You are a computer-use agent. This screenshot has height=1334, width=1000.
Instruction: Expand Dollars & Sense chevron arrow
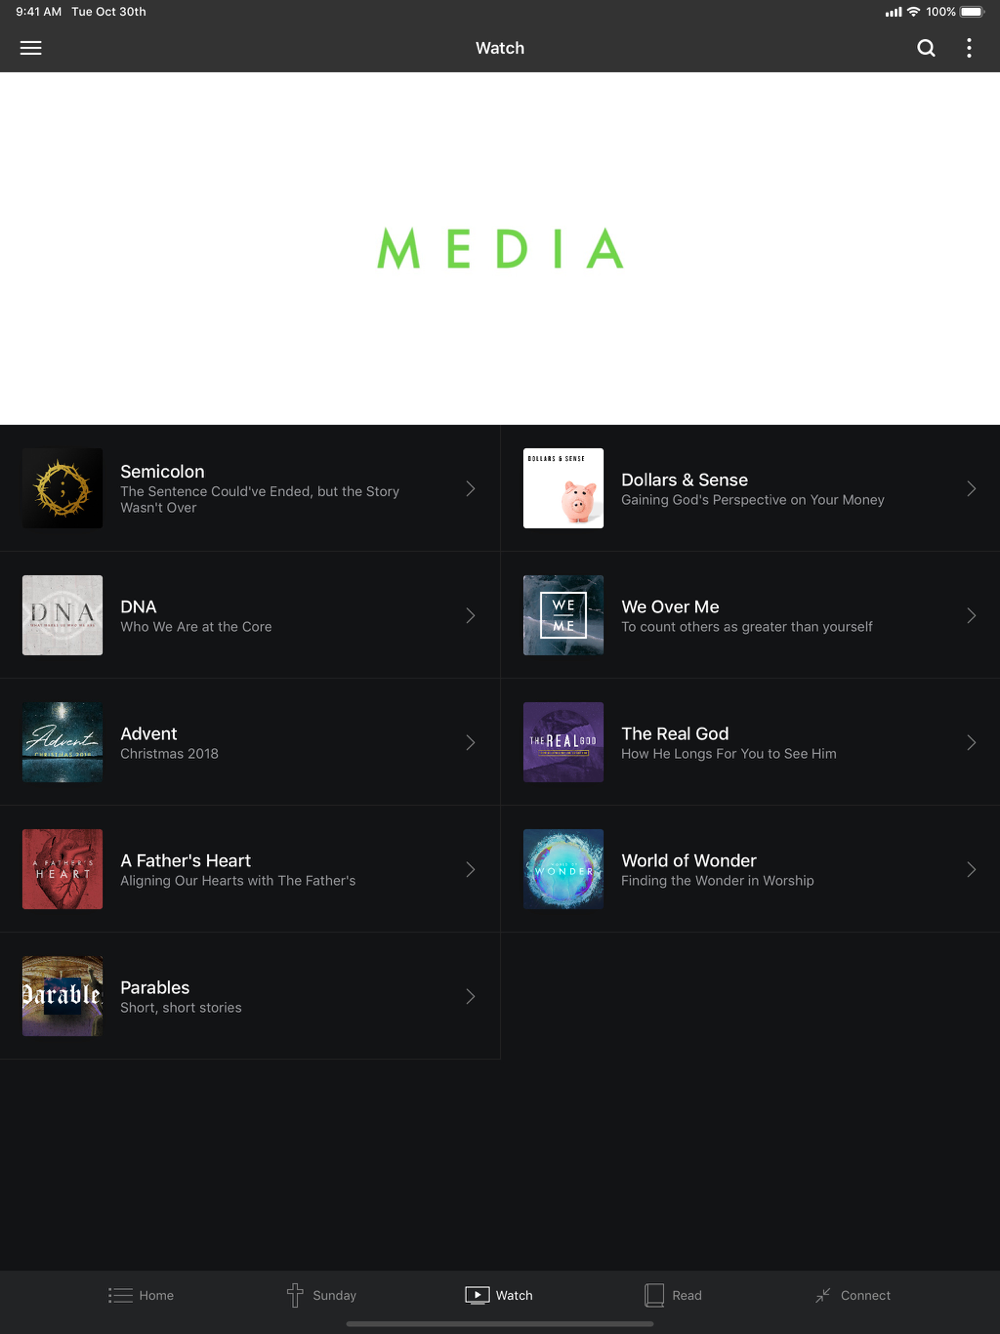tap(971, 488)
